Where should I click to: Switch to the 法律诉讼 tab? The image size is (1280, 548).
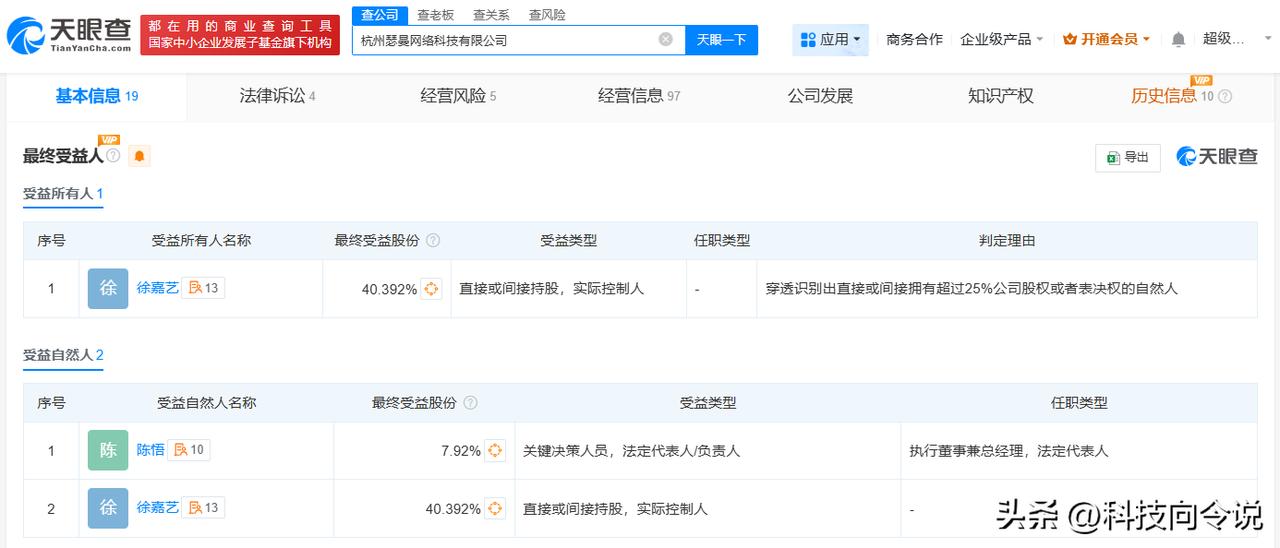[277, 96]
